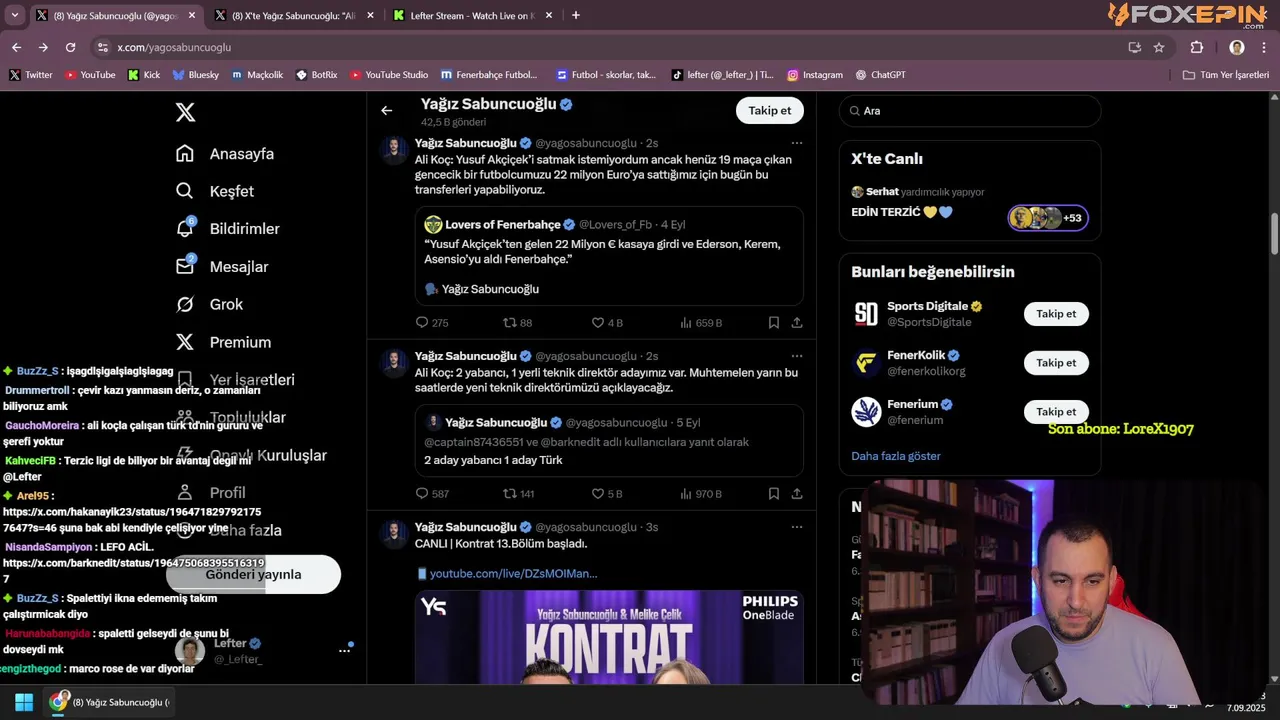Open Grok icon in sidebar
The height and width of the screenshot is (720, 1280).
[185, 304]
